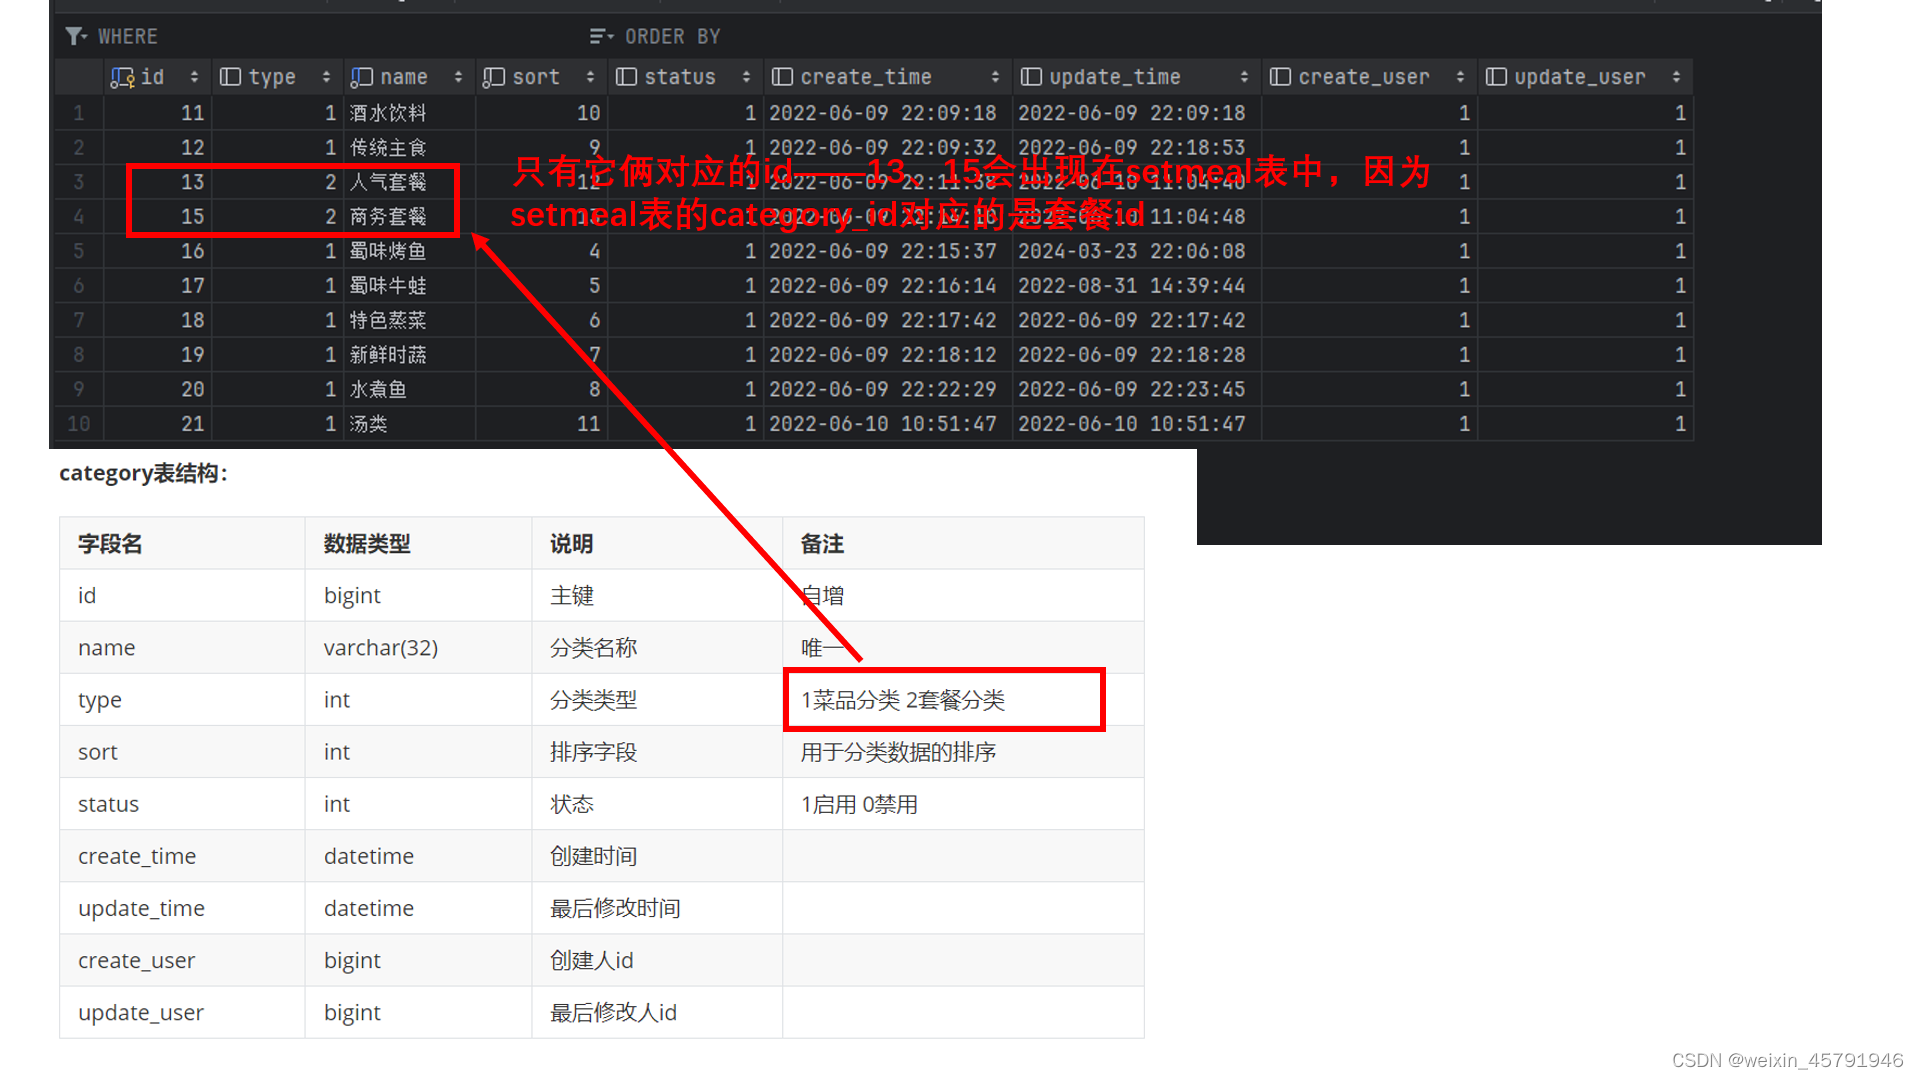Toggle sorting arrows on create_time column
The height and width of the screenshot is (1079, 1919).
click(995, 77)
